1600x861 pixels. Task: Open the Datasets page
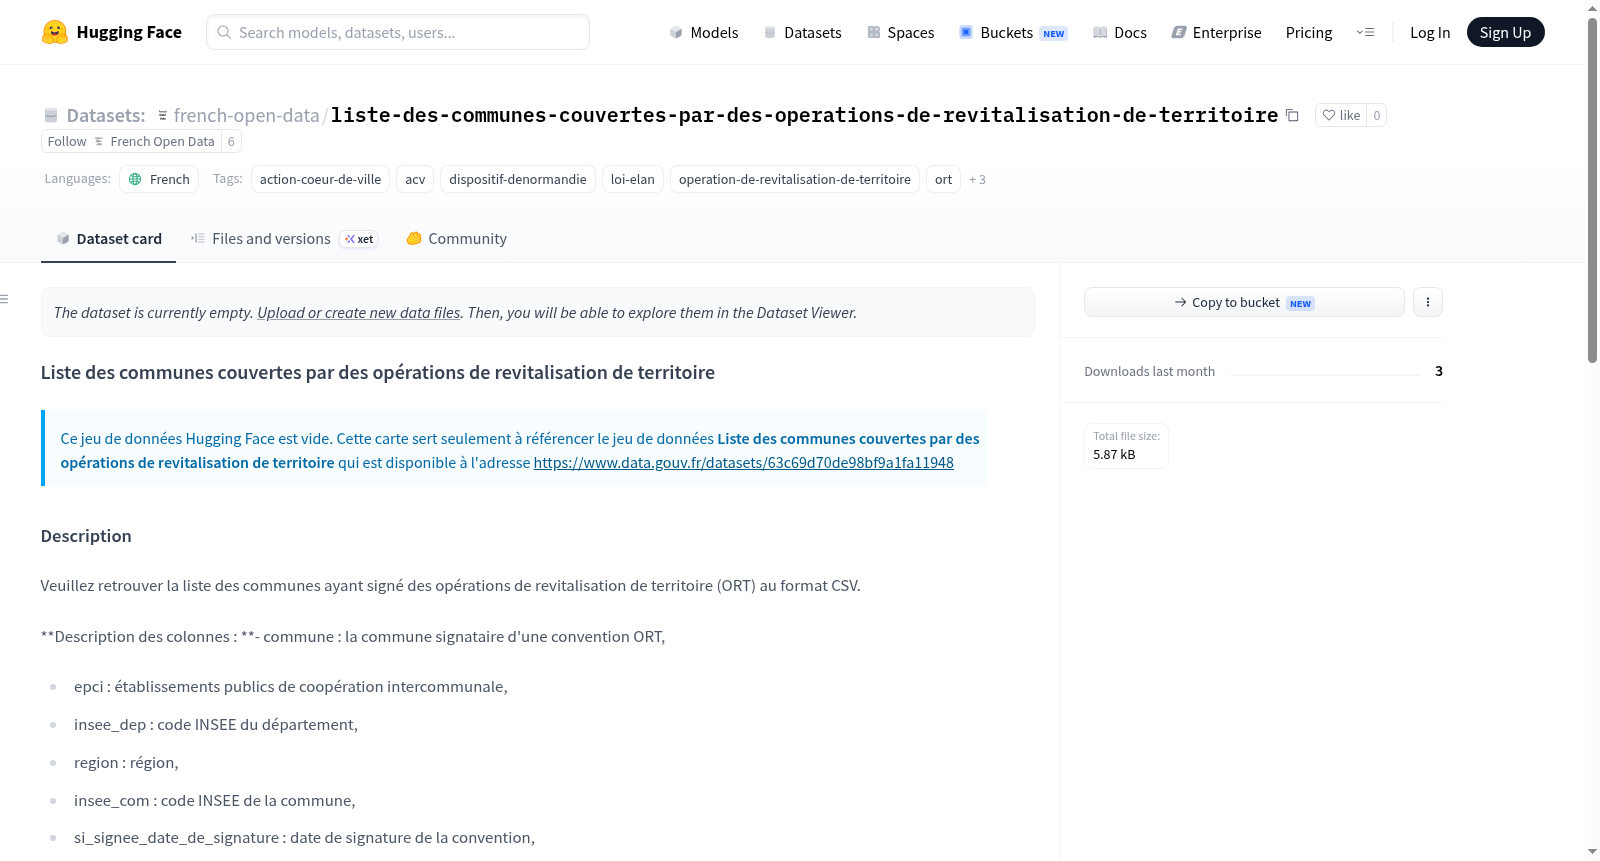coord(803,32)
